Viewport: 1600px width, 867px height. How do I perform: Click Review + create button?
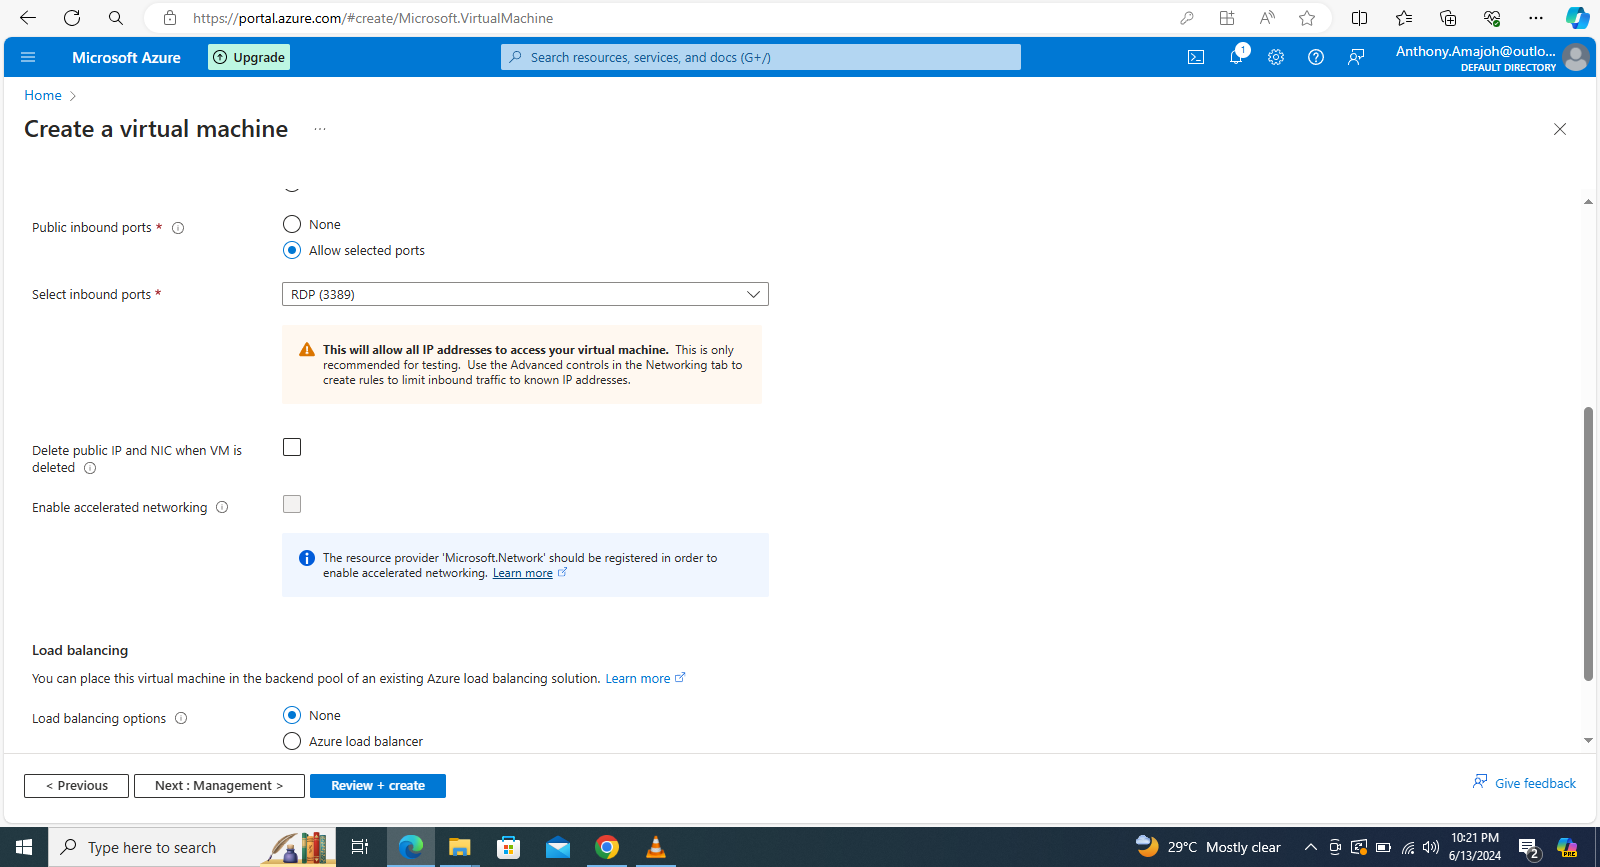(x=378, y=786)
